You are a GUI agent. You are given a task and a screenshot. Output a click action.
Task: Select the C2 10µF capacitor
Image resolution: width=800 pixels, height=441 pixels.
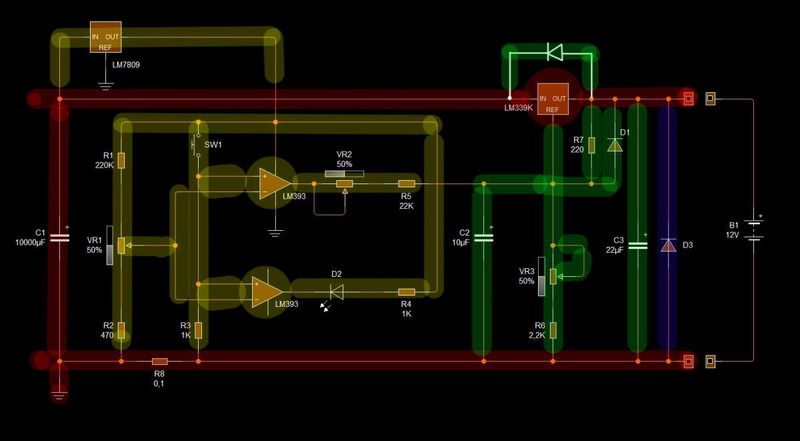click(x=484, y=237)
